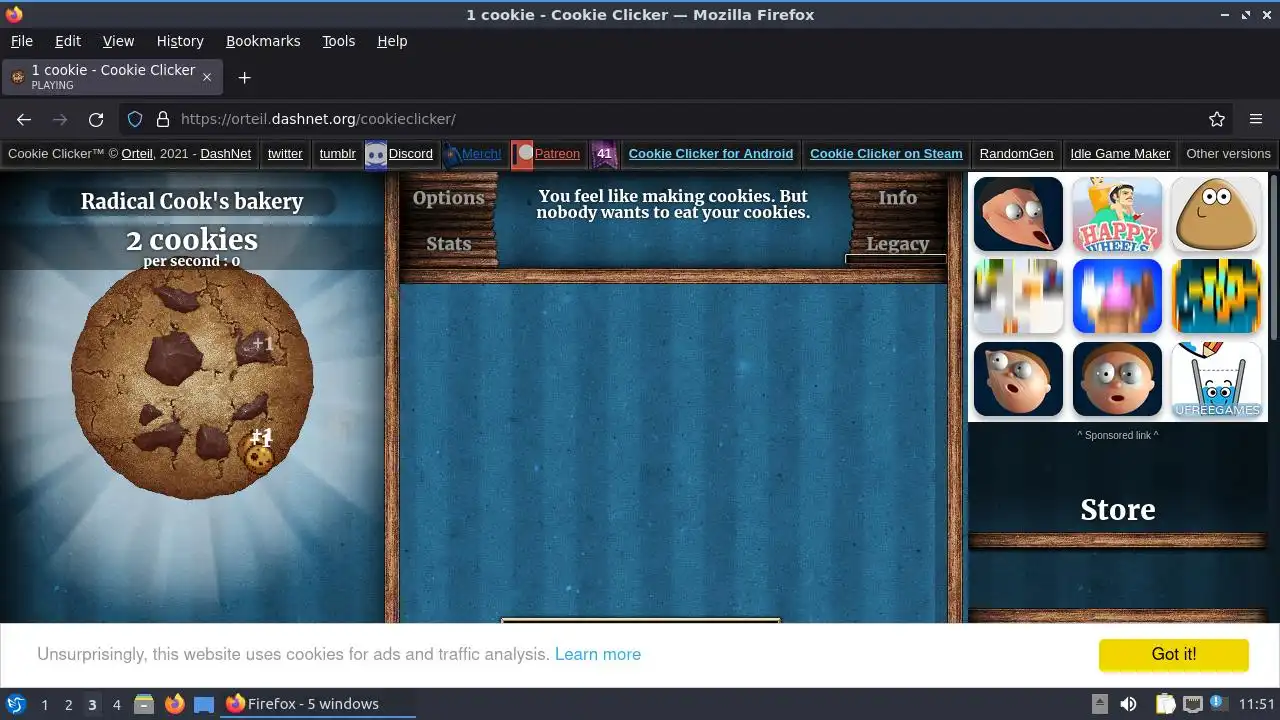Open the Firefox hamburger menu
The height and width of the screenshot is (720, 1280).
coord(1256,119)
